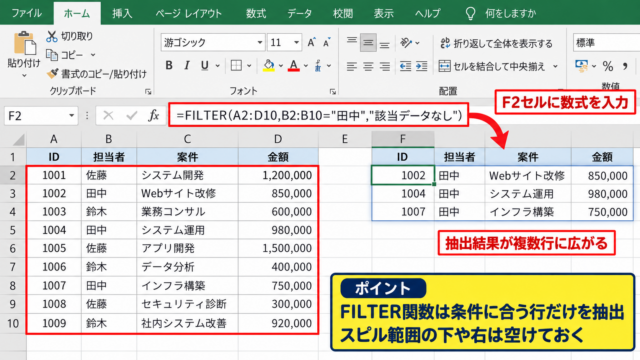Open the font name 游ゴシック dropdown

point(260,42)
